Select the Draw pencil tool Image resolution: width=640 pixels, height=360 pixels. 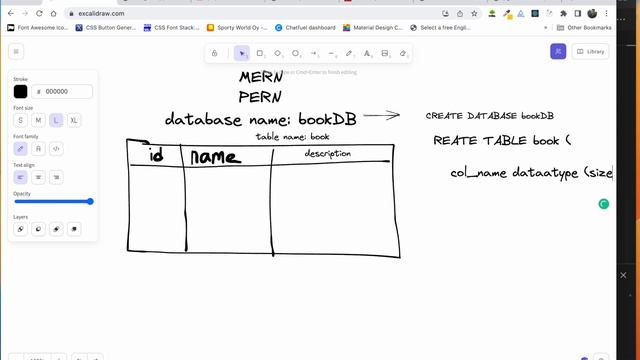coord(349,53)
